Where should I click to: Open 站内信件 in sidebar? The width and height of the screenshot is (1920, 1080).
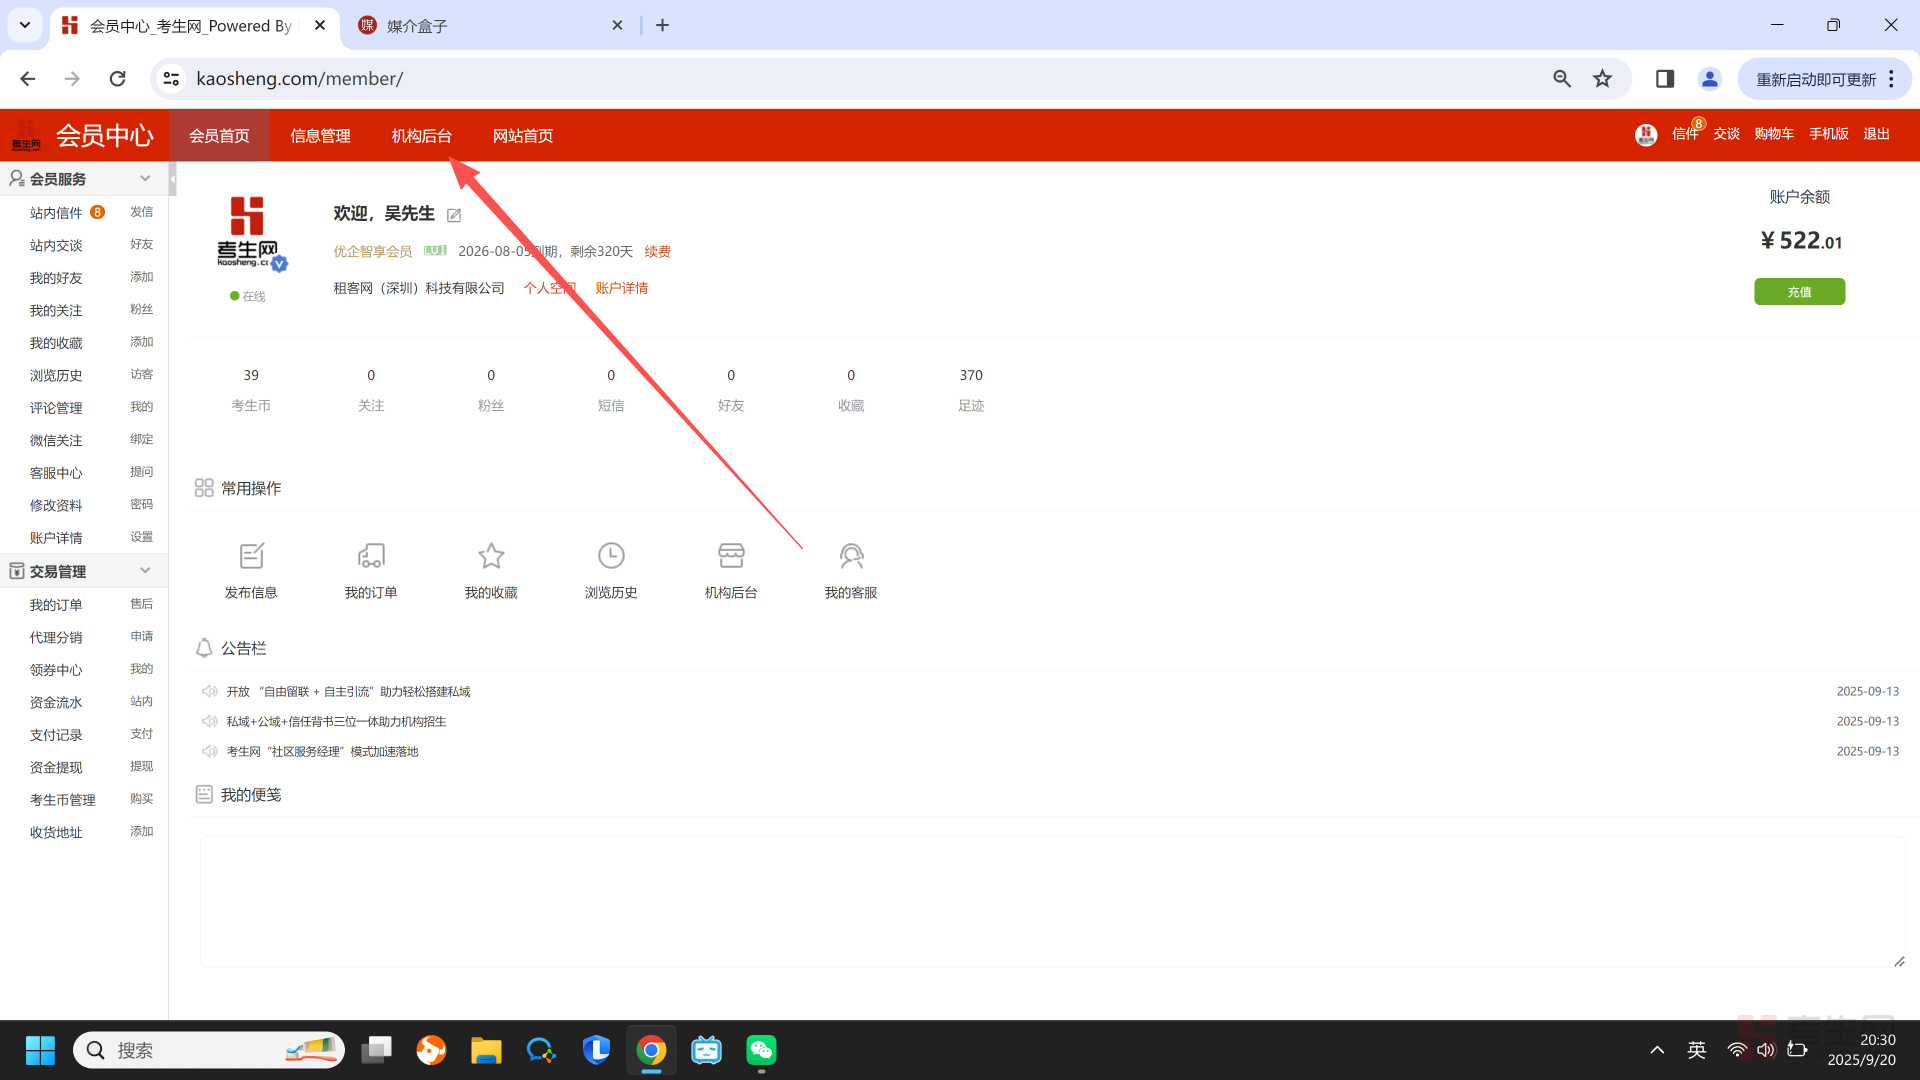coord(56,213)
